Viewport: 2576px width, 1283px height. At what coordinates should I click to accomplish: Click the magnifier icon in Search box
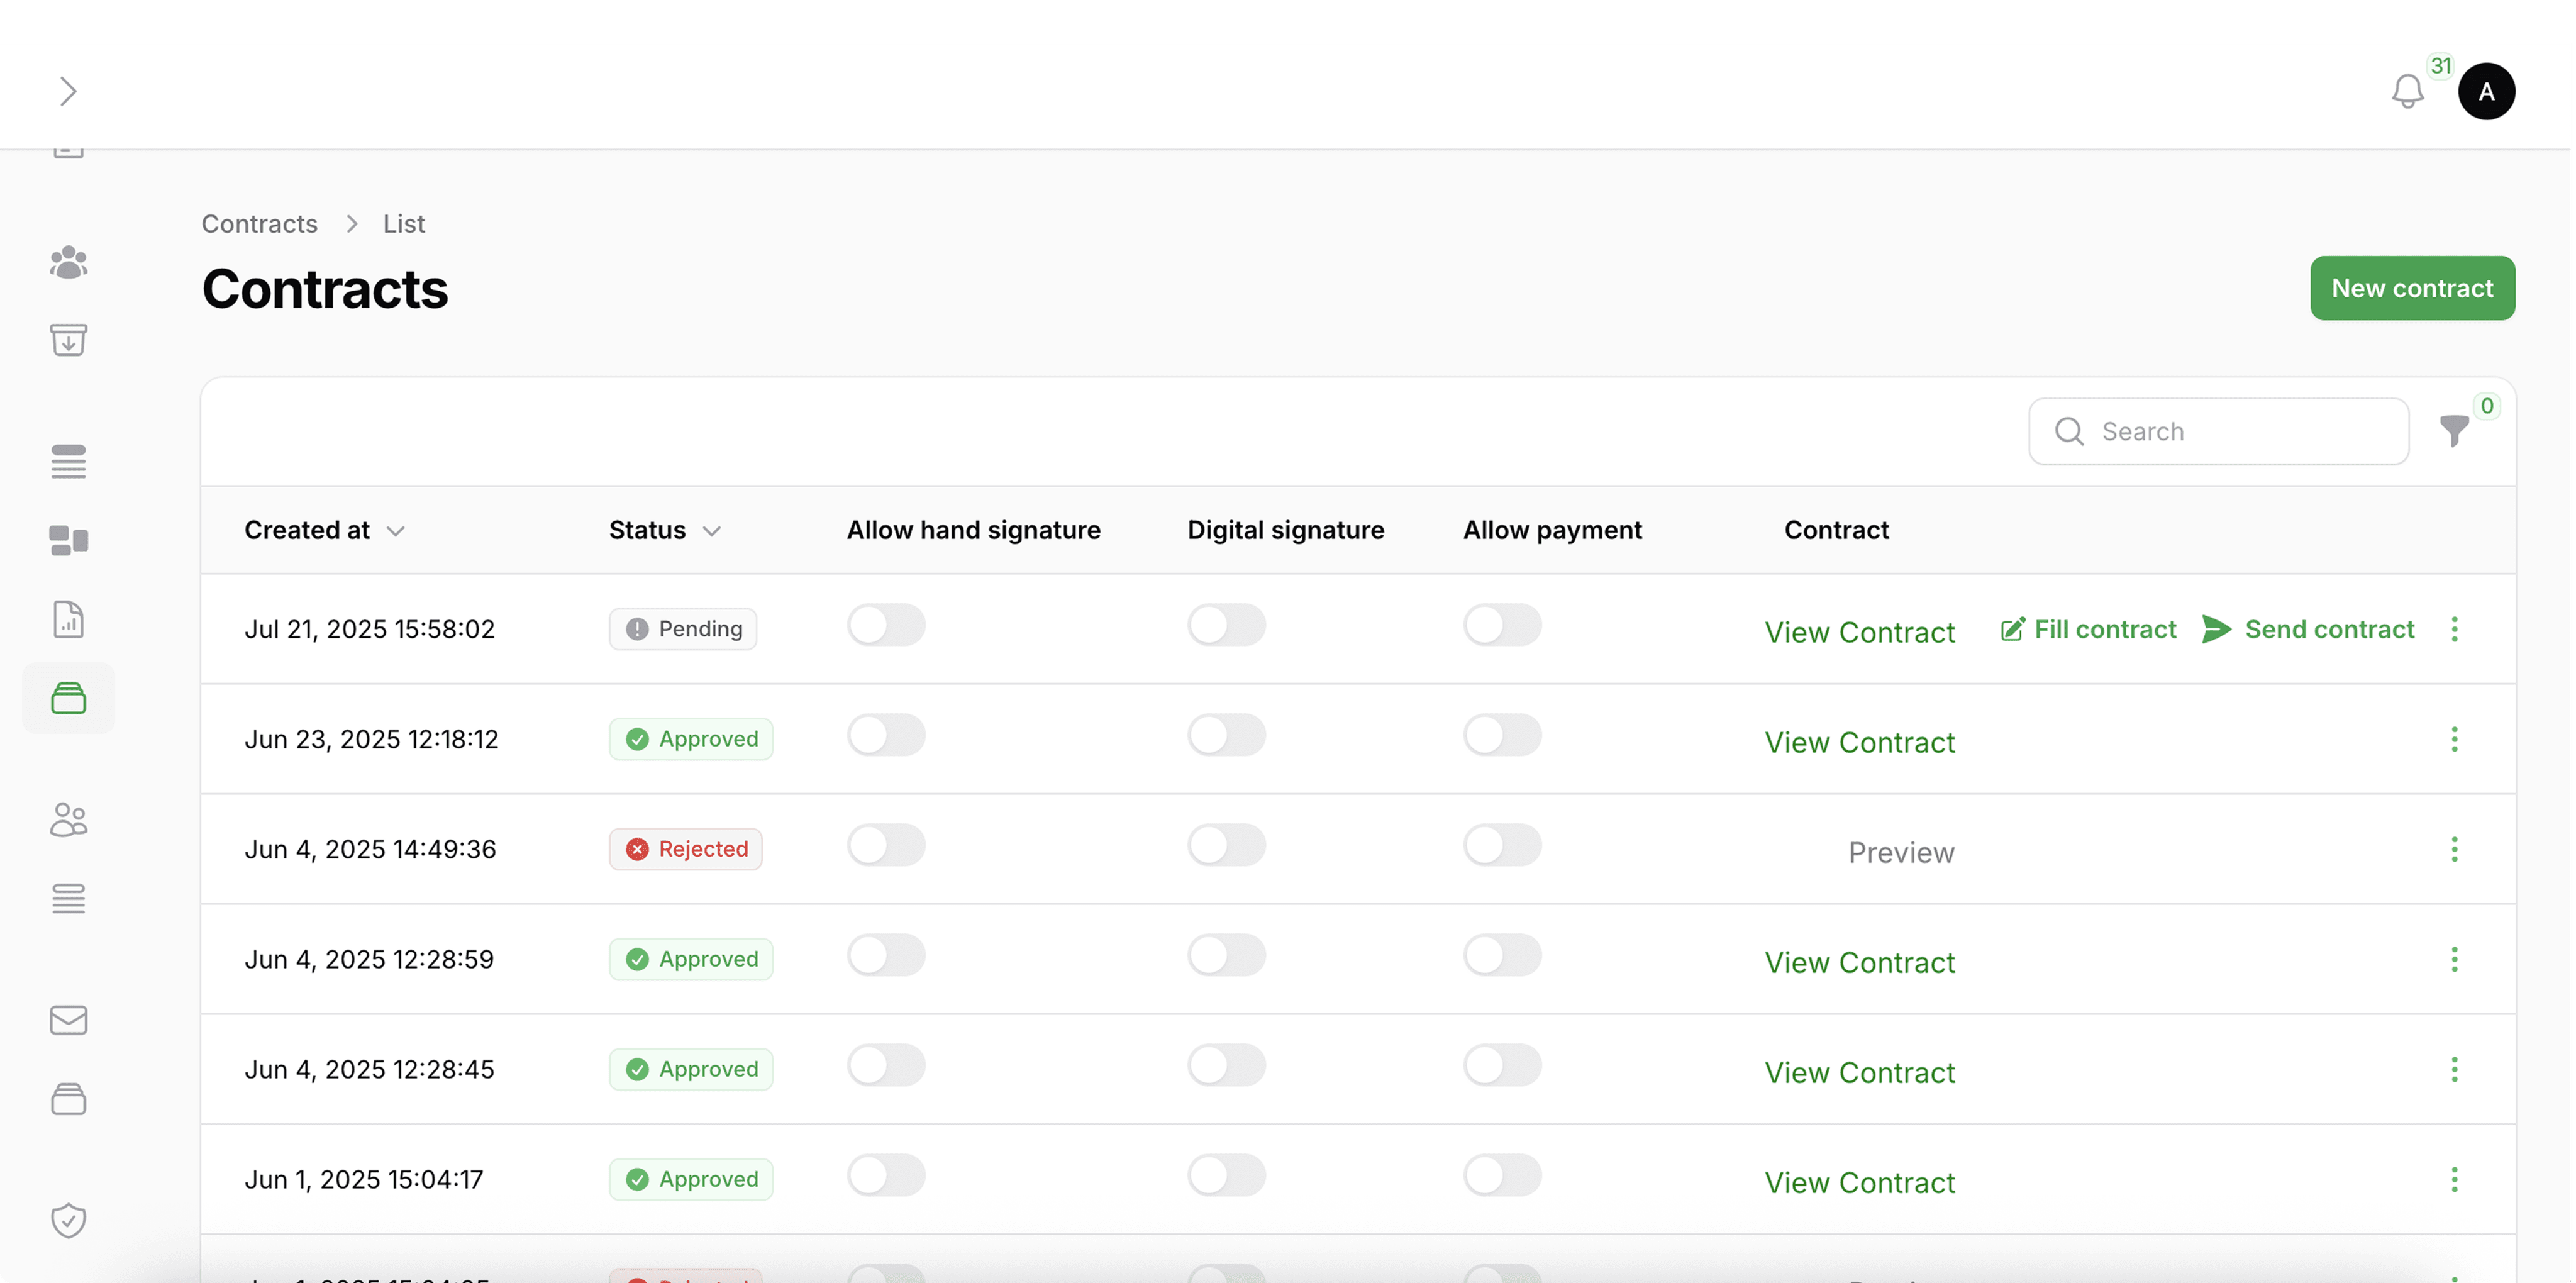[2069, 431]
